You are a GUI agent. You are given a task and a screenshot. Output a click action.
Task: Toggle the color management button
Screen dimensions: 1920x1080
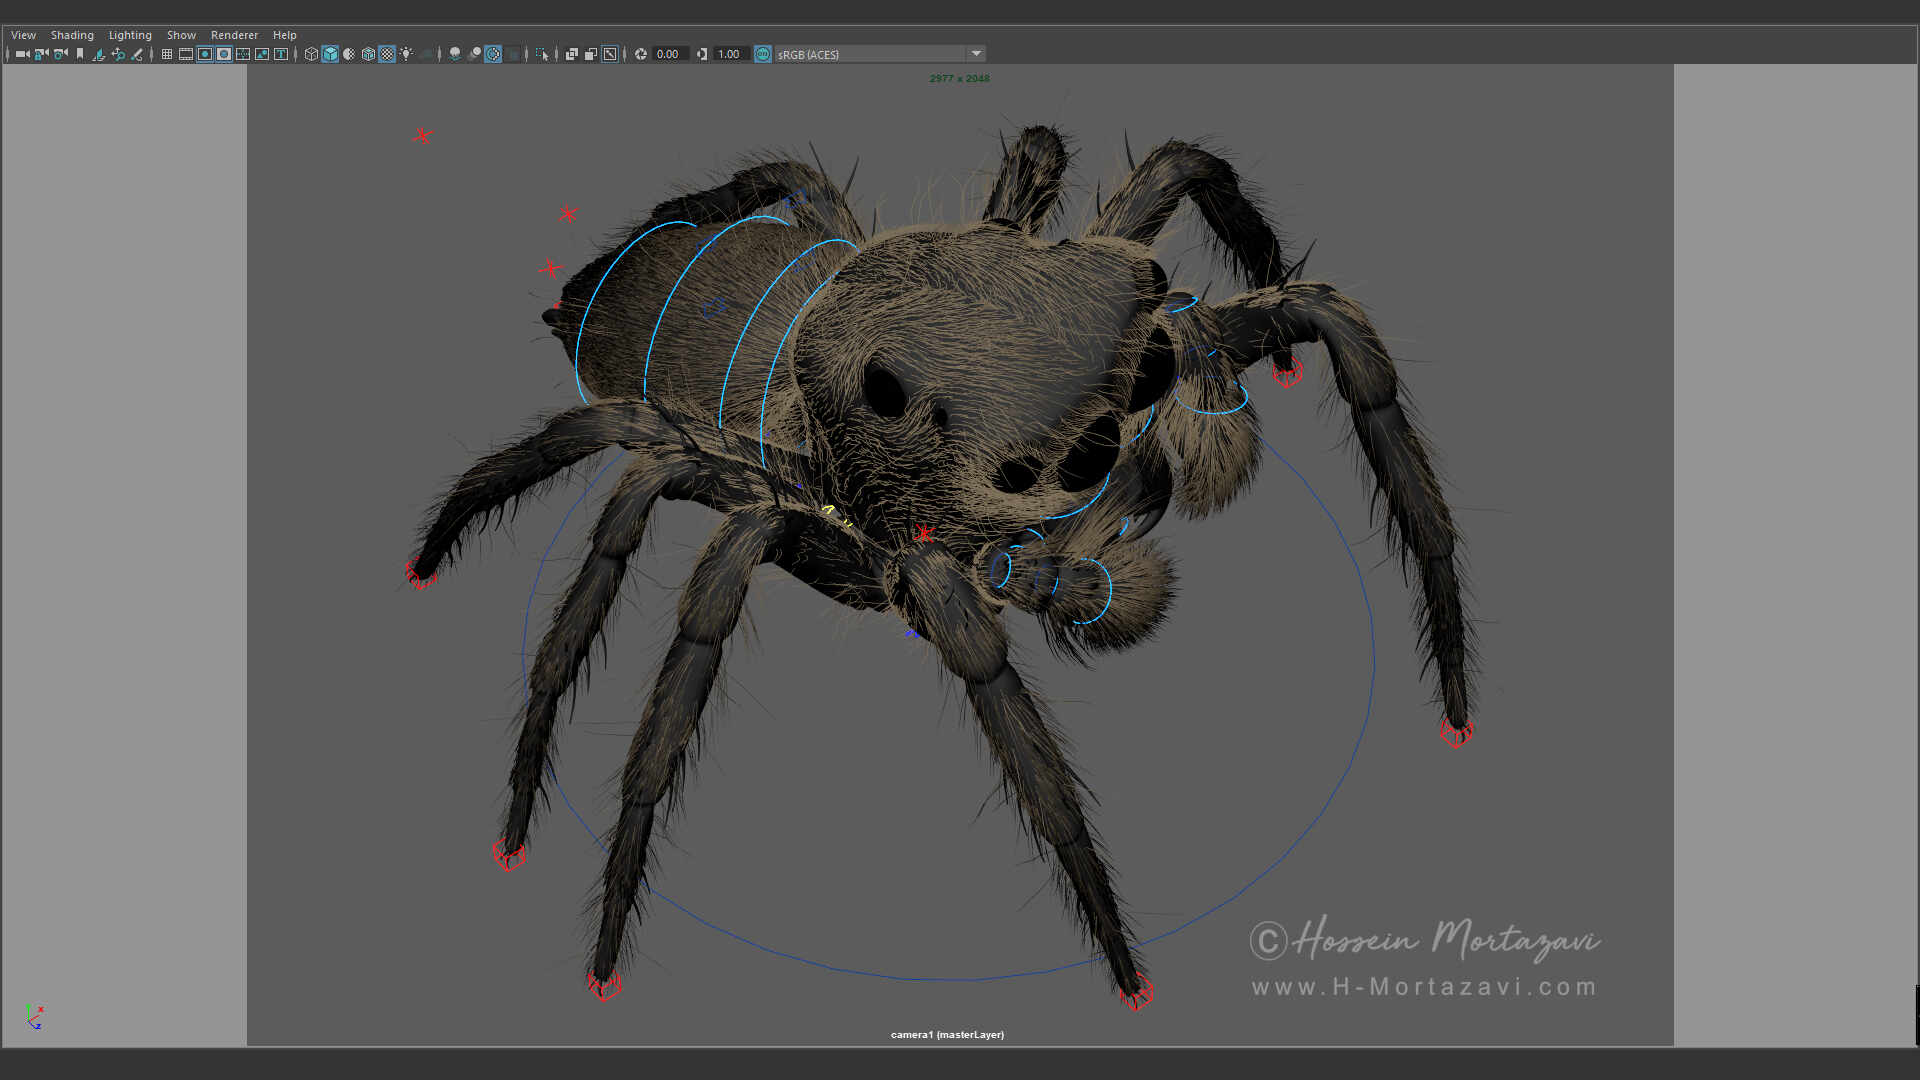point(762,54)
